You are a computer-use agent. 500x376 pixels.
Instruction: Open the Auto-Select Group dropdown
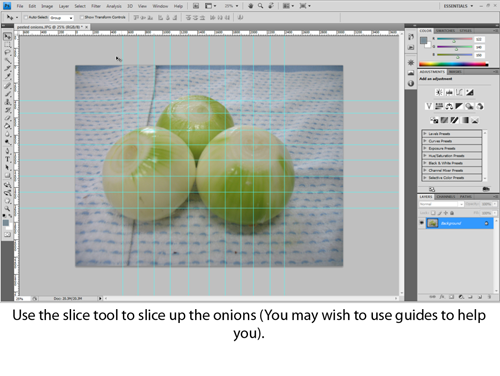[x=62, y=18]
